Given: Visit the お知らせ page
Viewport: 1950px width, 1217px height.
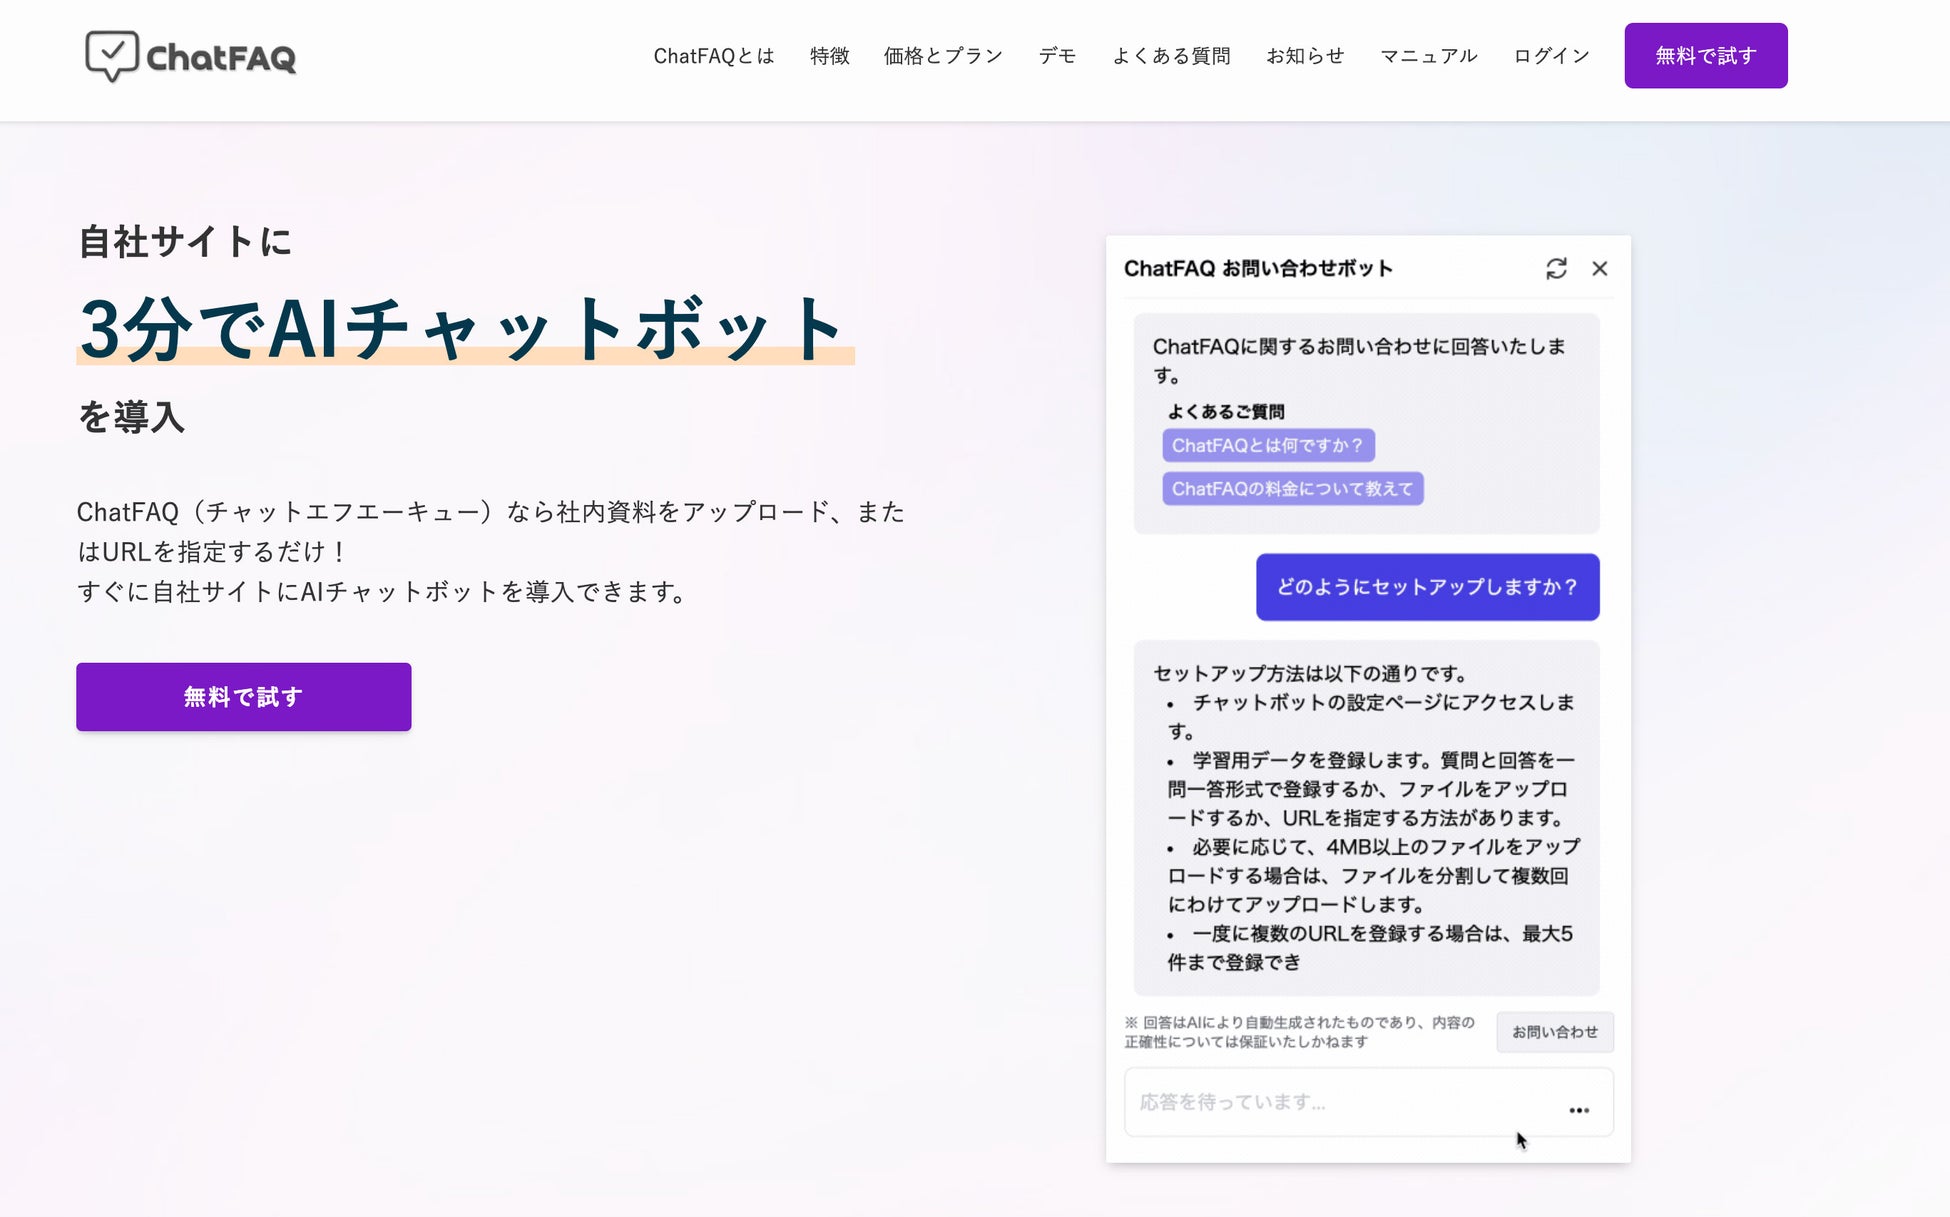Looking at the screenshot, I should coord(1304,56).
